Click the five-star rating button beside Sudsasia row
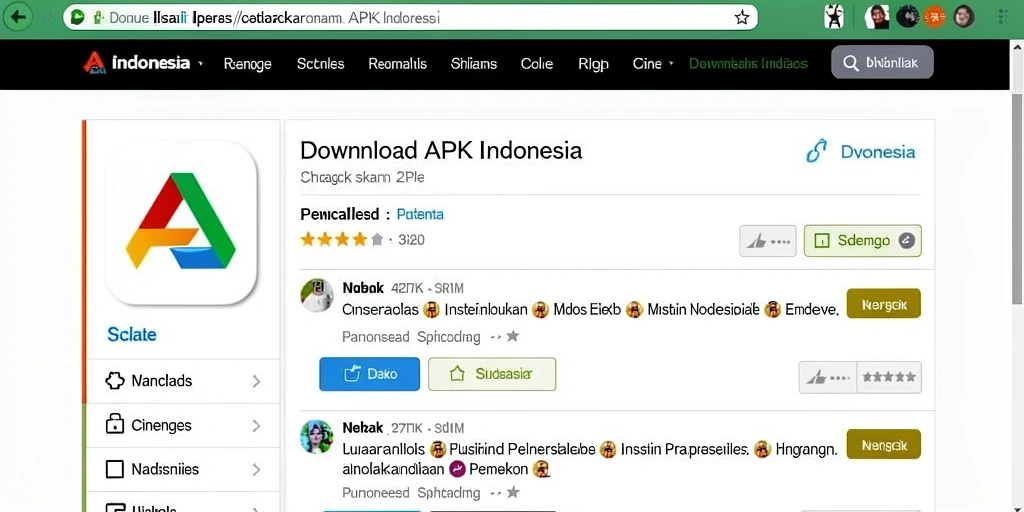1024x512 pixels. (x=889, y=377)
